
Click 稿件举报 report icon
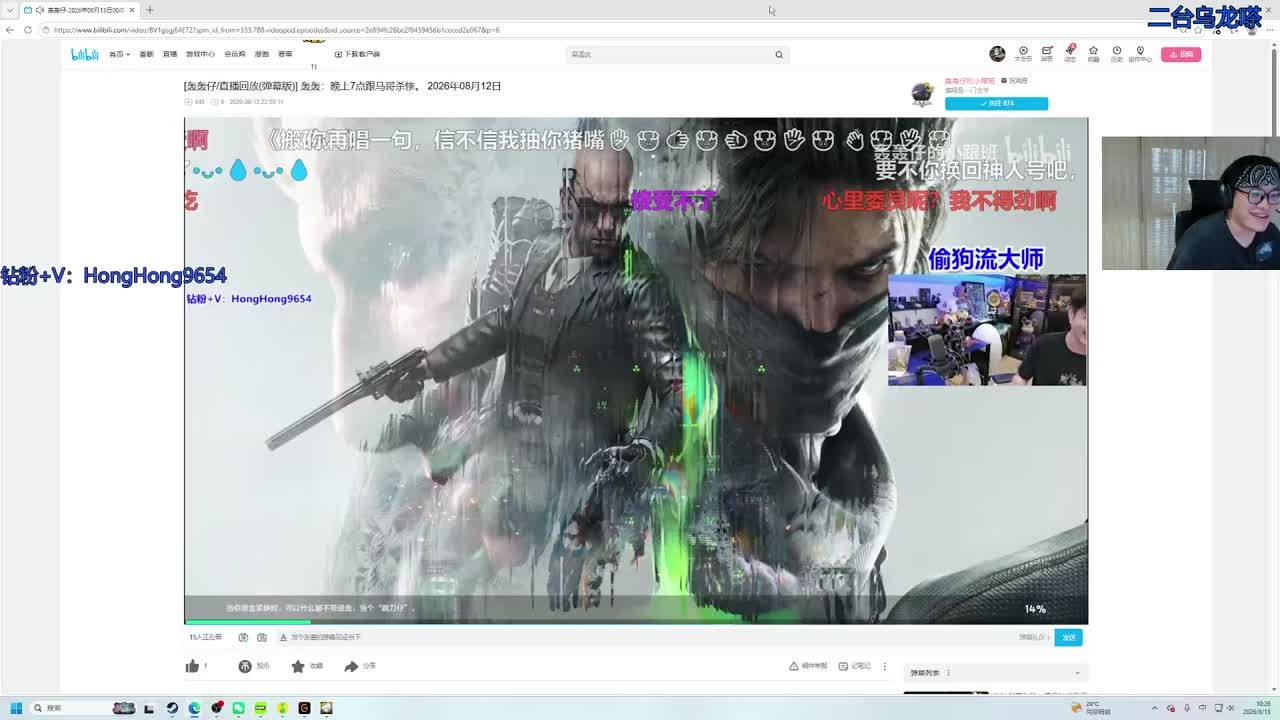coord(808,666)
